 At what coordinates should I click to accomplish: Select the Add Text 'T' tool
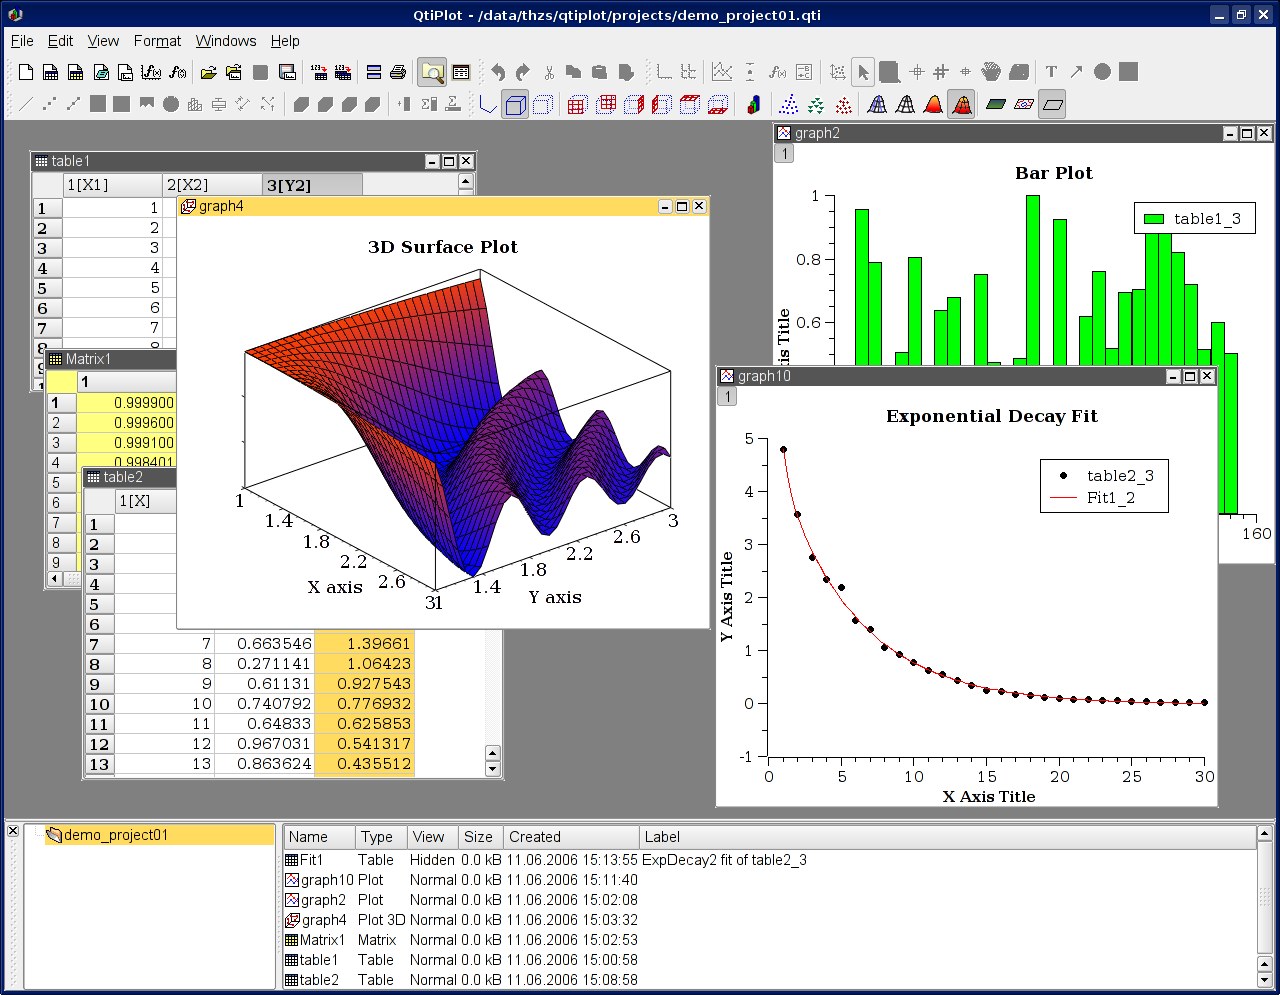(1051, 72)
